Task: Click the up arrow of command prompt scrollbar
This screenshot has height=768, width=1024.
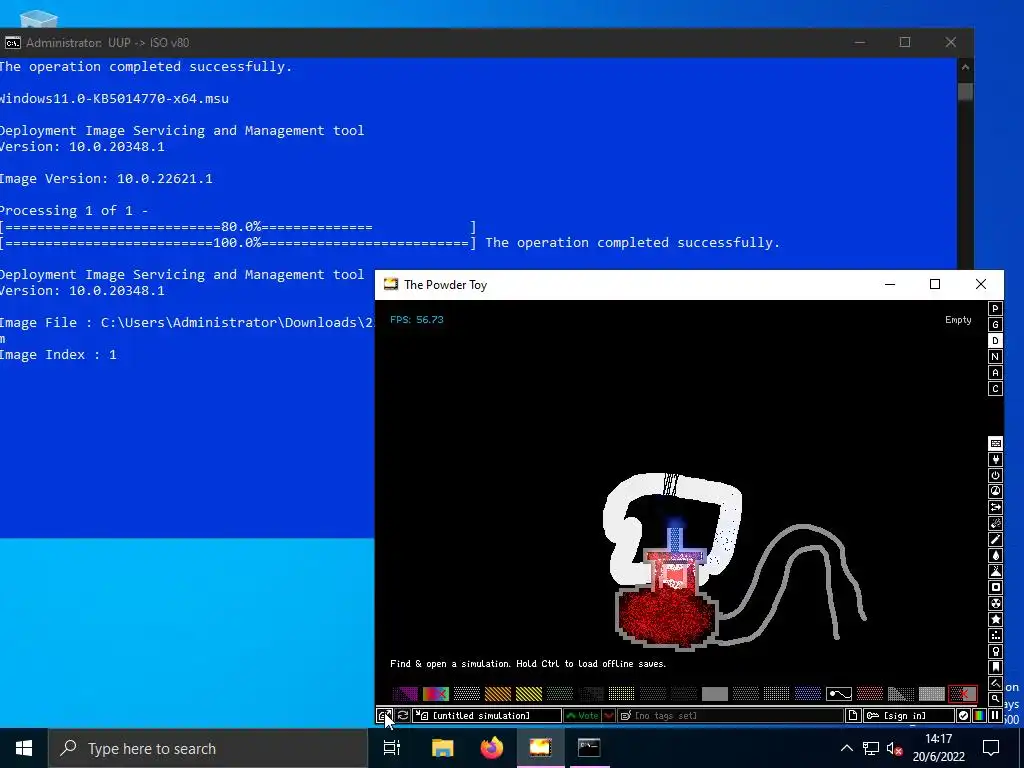Action: (965, 67)
